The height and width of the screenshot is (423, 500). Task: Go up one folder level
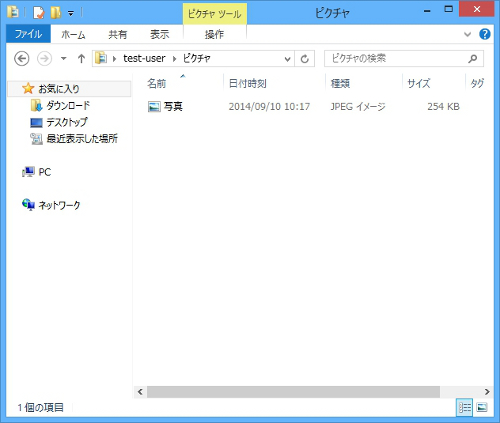81,59
